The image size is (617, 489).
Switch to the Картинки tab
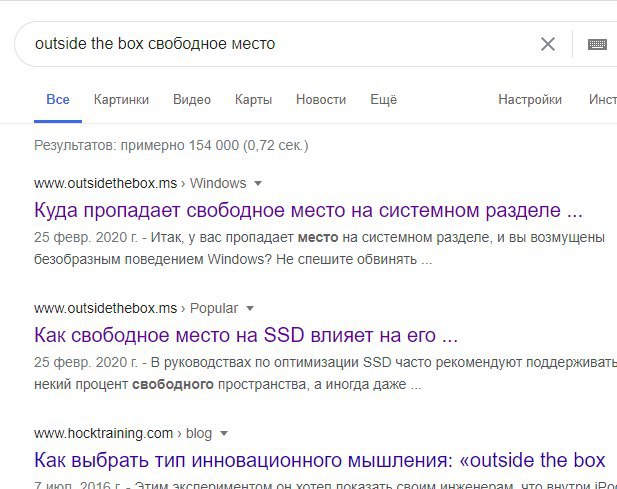(x=121, y=100)
